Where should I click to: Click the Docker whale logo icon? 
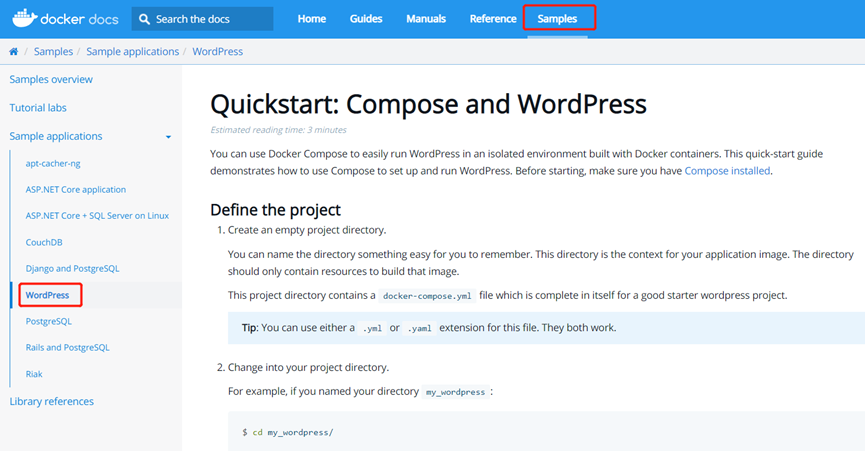[25, 18]
